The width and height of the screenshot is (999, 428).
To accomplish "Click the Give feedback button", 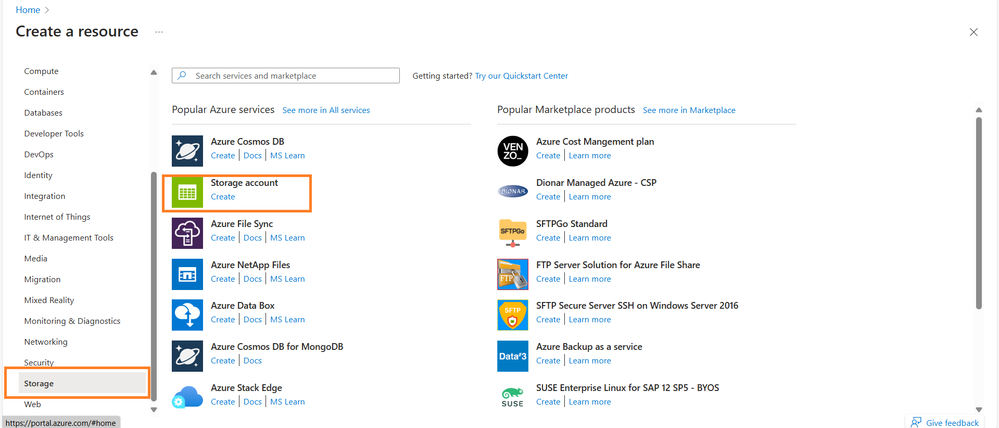I will click(x=945, y=422).
